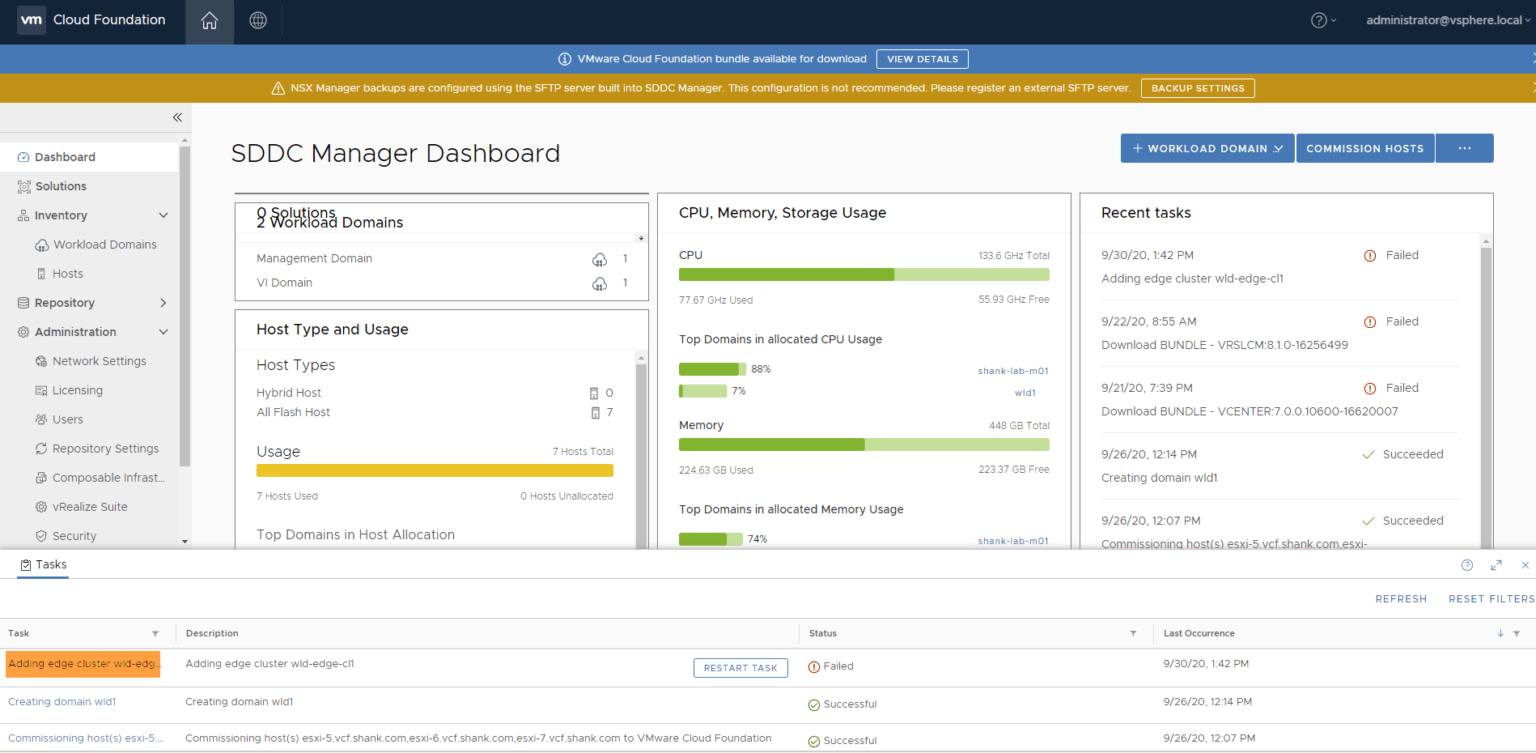Click the Solutions sidebar icon
The height and width of the screenshot is (753, 1536).
coord(24,186)
